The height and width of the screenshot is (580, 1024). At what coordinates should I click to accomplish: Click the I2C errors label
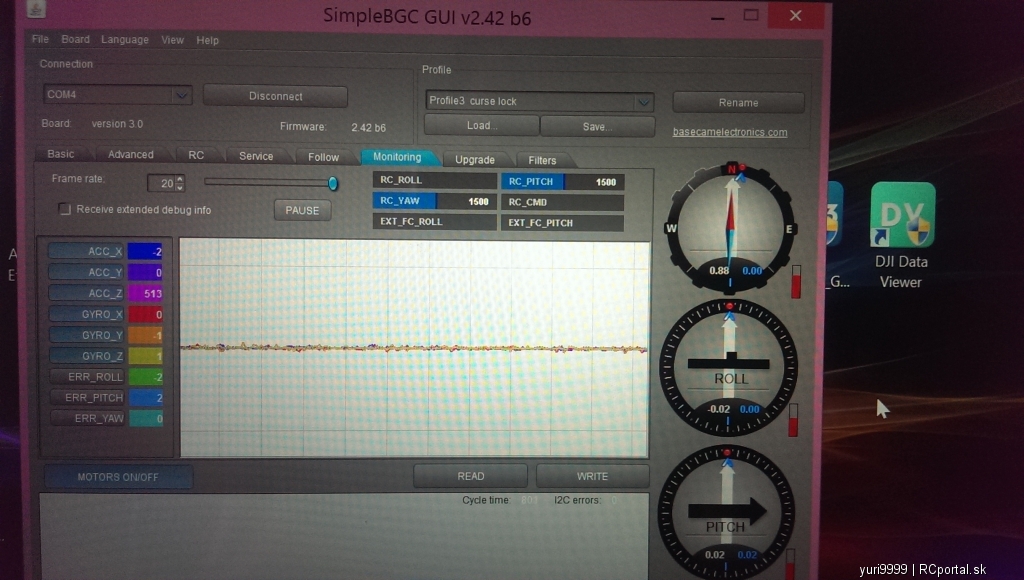click(x=577, y=500)
